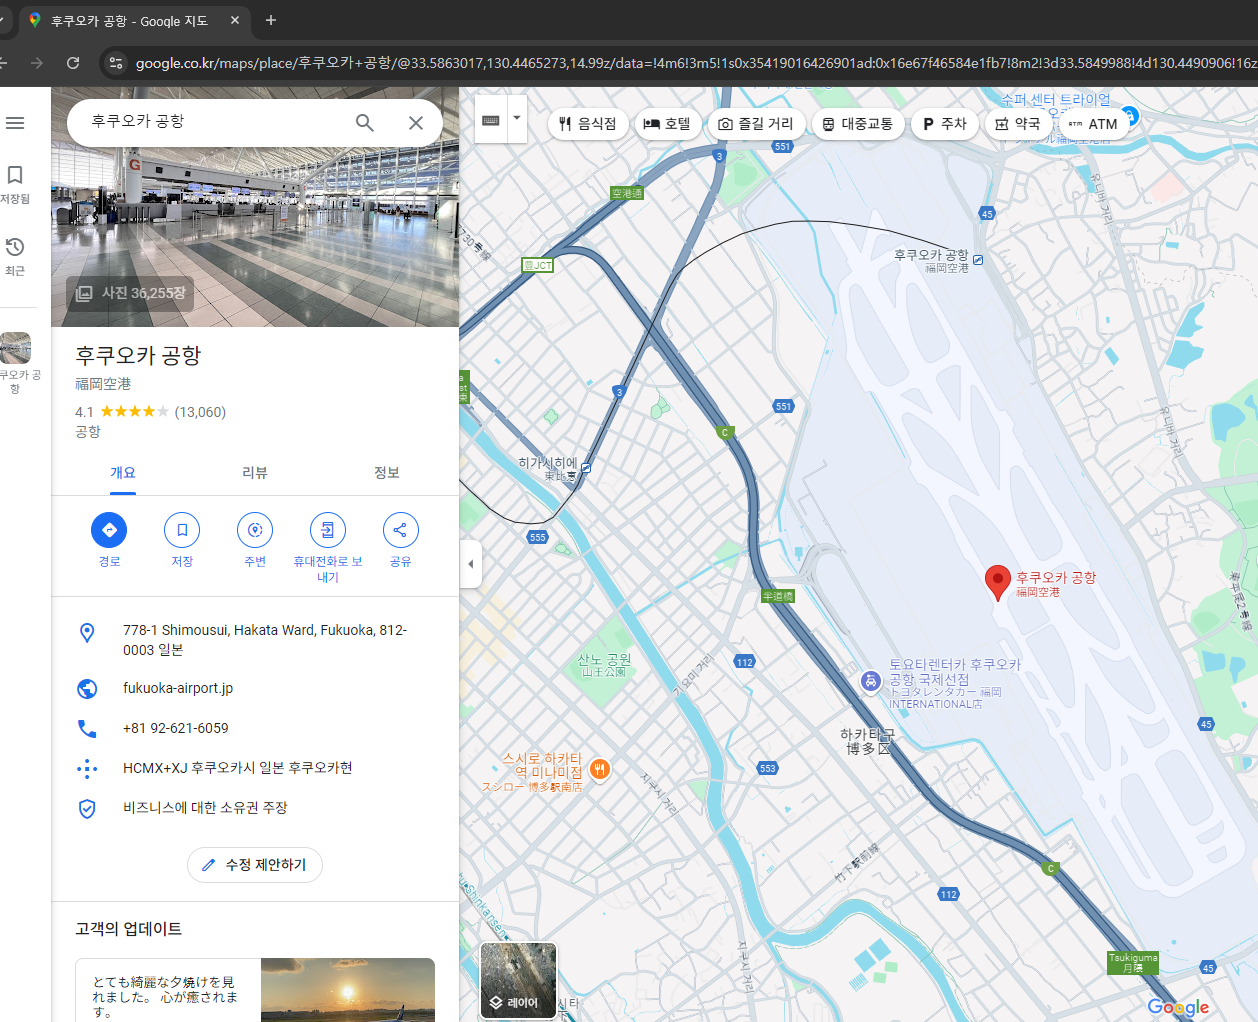Screen dimensions: 1258x1022
Task: Collapse the side panel with the arrow
Action: click(x=470, y=563)
